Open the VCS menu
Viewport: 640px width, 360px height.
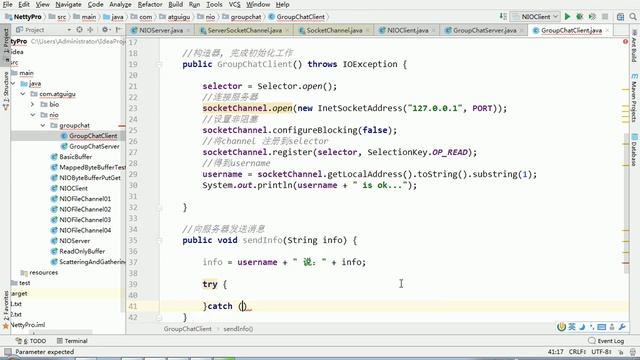point(234,4)
